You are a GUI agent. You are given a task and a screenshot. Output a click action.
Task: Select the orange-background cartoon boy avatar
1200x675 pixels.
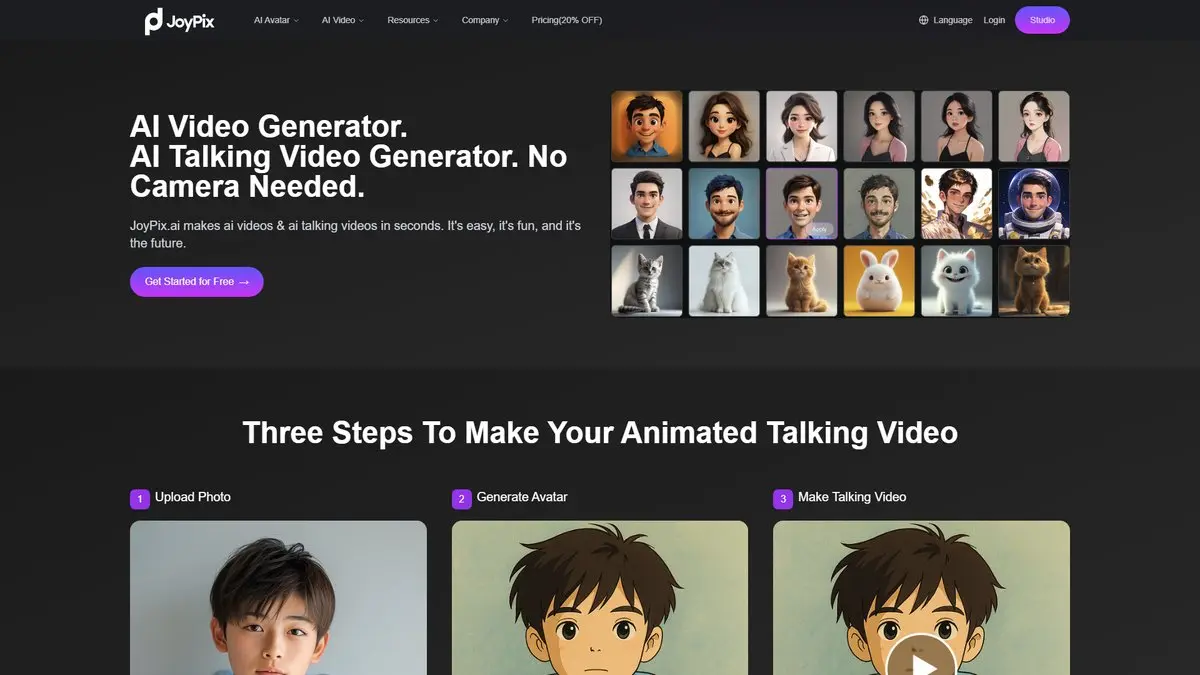[x=647, y=127]
